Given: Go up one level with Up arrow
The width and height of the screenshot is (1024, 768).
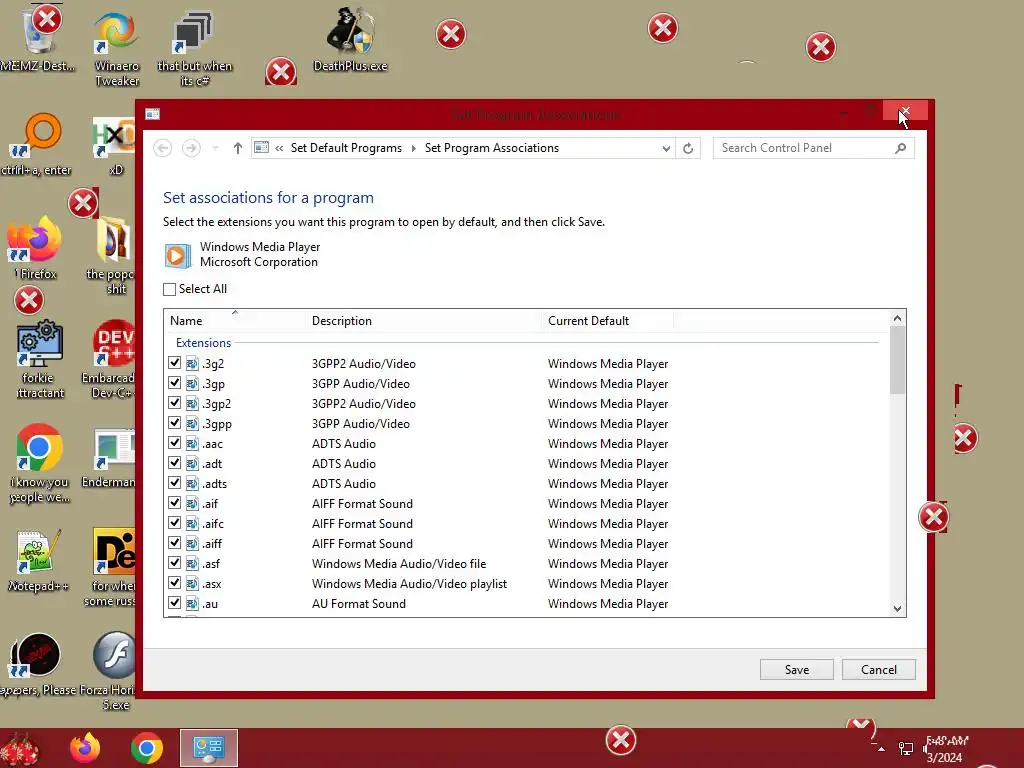Looking at the screenshot, I should click(238, 148).
